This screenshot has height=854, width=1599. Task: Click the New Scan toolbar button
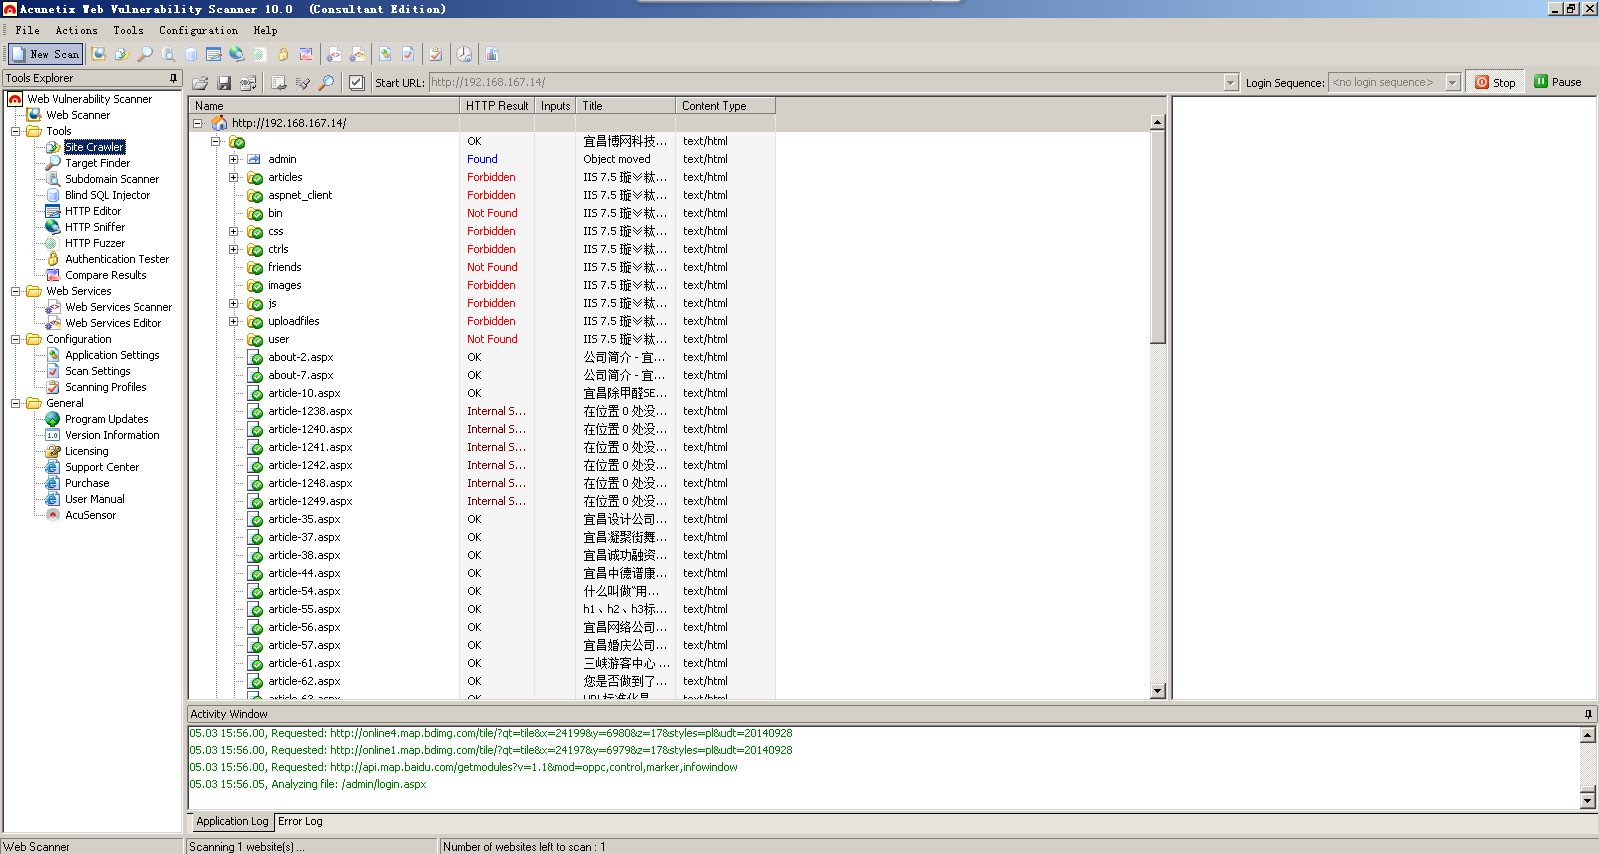pyautogui.click(x=46, y=54)
